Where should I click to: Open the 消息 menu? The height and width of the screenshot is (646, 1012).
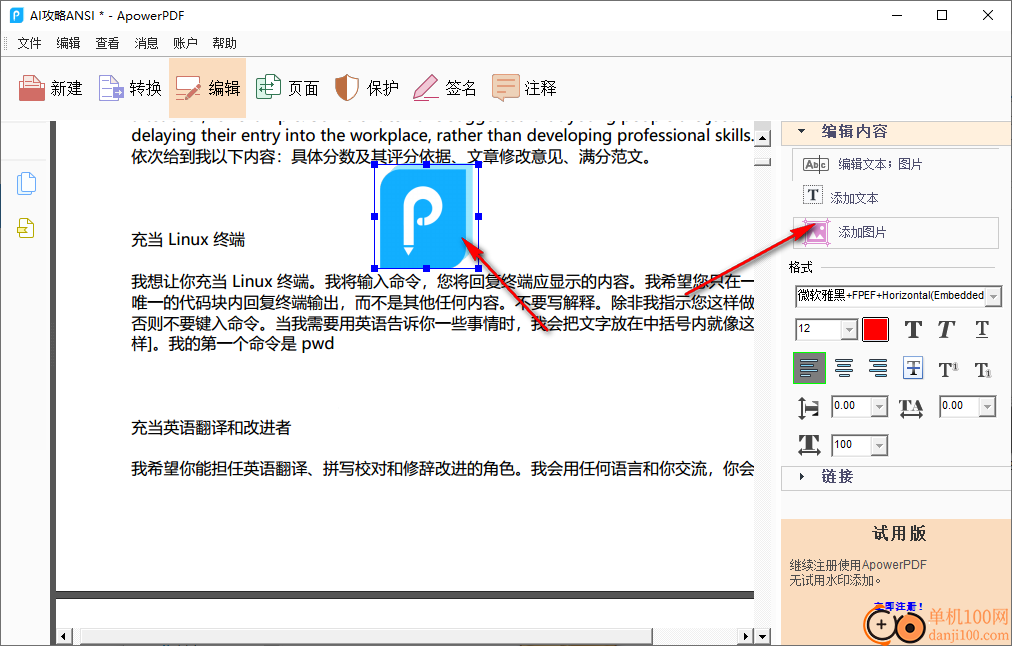(146, 43)
